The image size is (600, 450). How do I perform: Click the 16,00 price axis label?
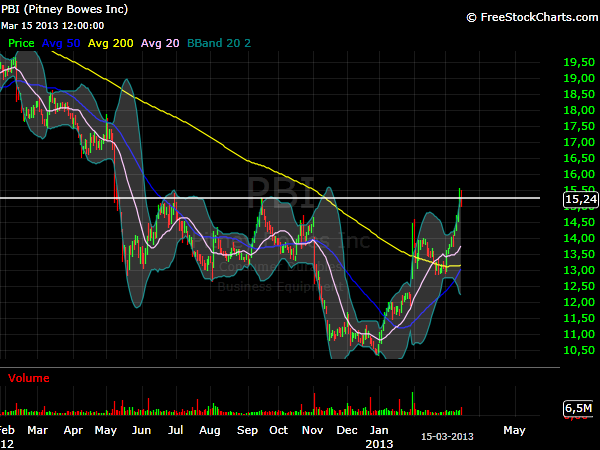click(x=579, y=174)
